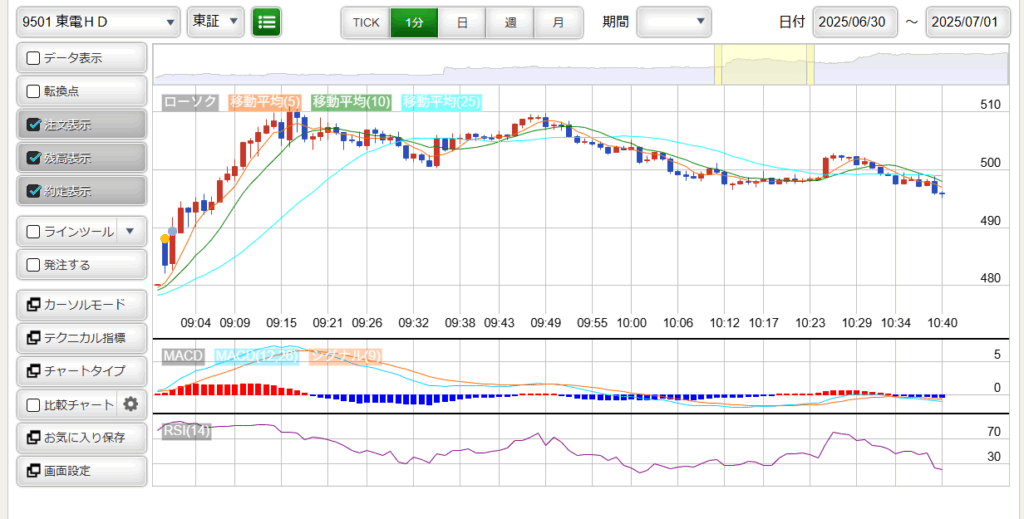Enable データ表示 checkbox
This screenshot has height=519, width=1024.
coord(33,58)
